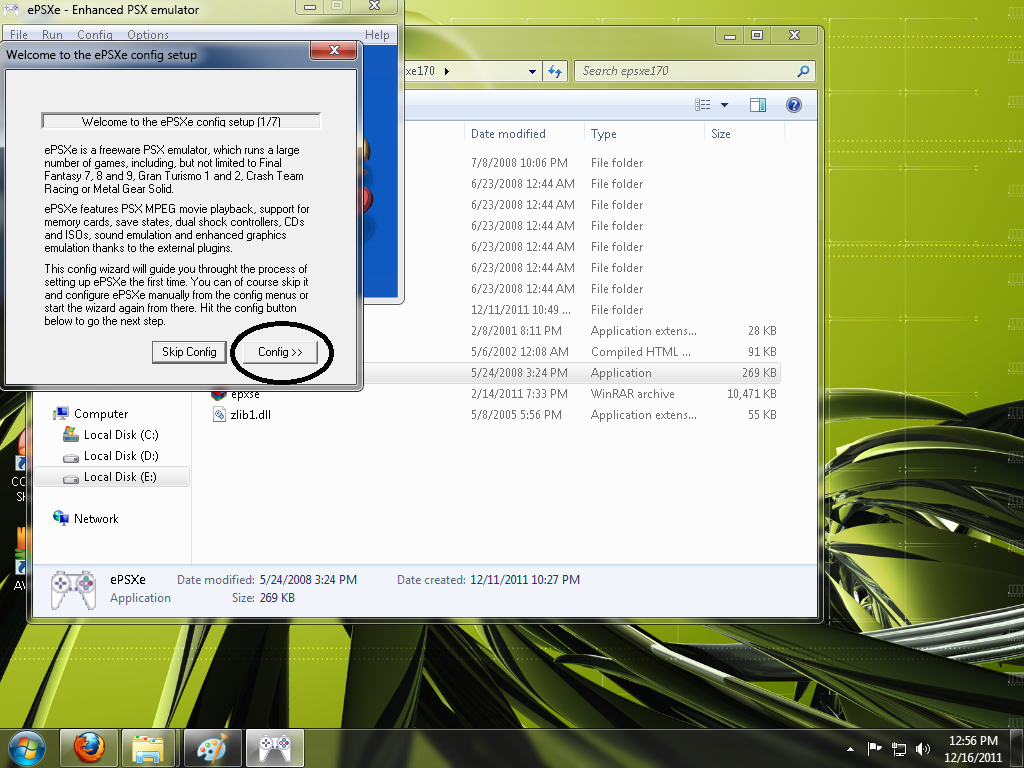Maximize the Explorer window

click(757, 35)
